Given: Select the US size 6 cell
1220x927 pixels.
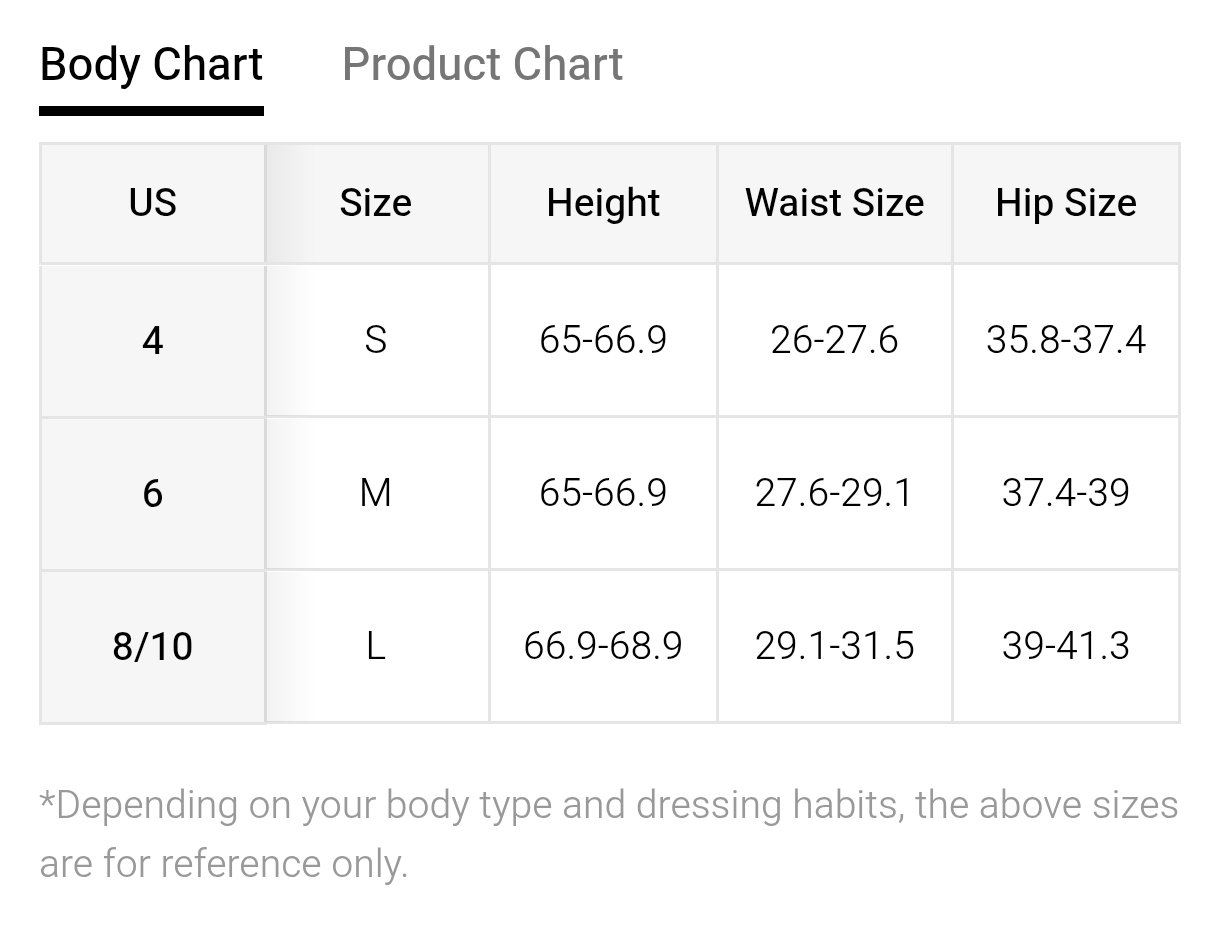Looking at the screenshot, I should coord(153,493).
